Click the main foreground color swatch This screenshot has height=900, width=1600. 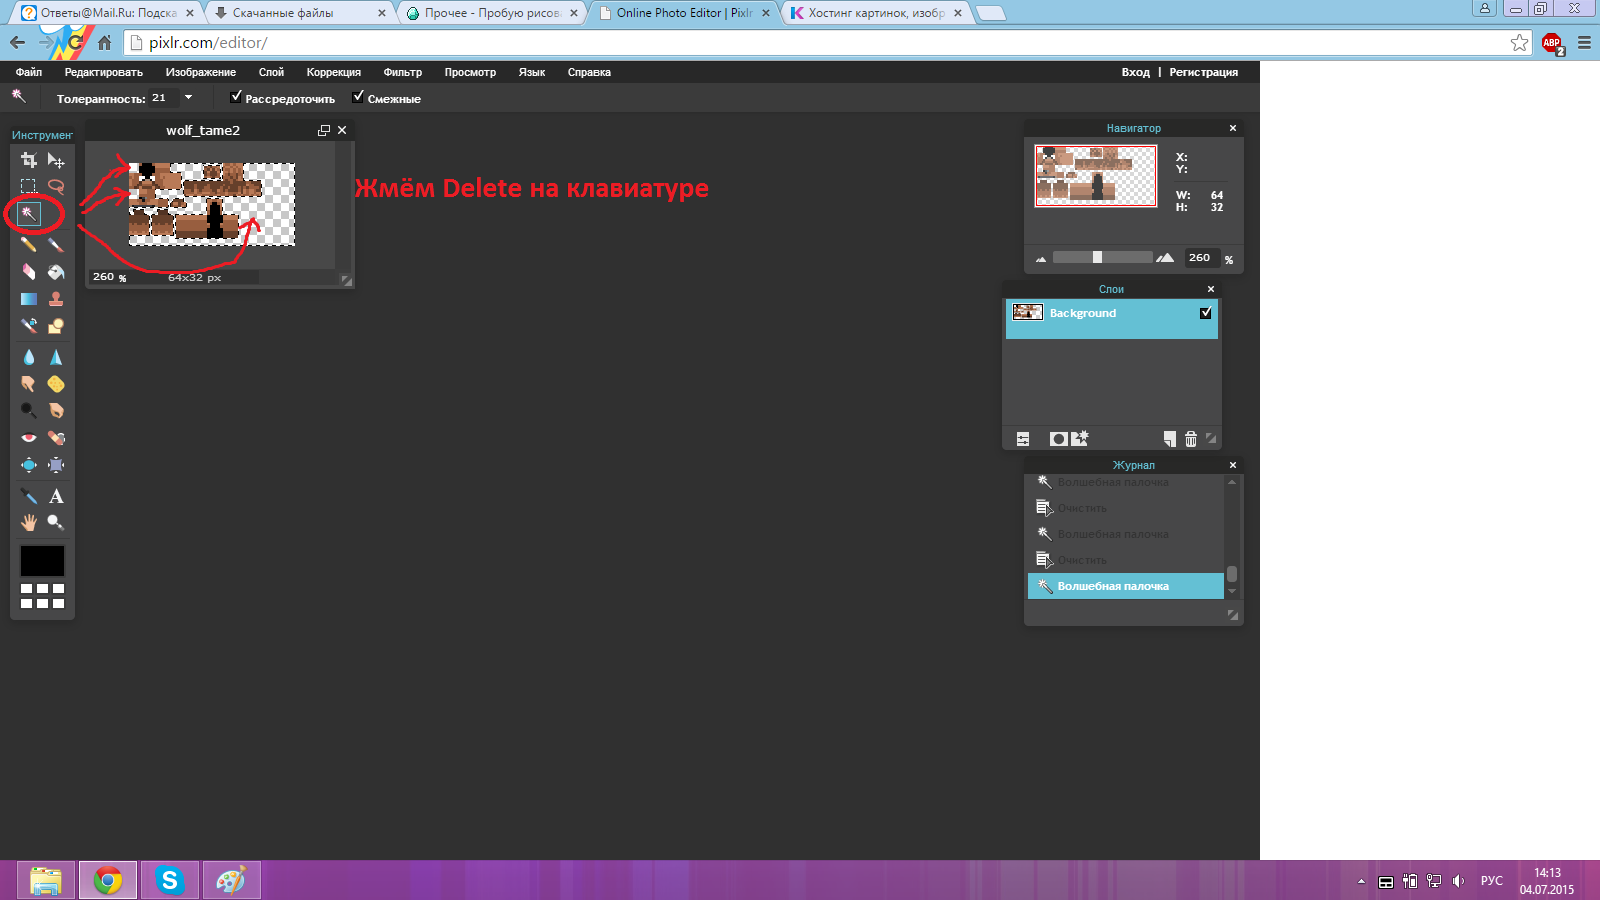[42, 560]
